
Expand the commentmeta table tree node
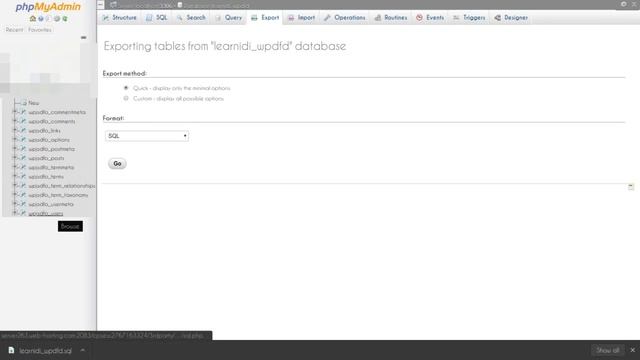pyautogui.click(x=15, y=111)
